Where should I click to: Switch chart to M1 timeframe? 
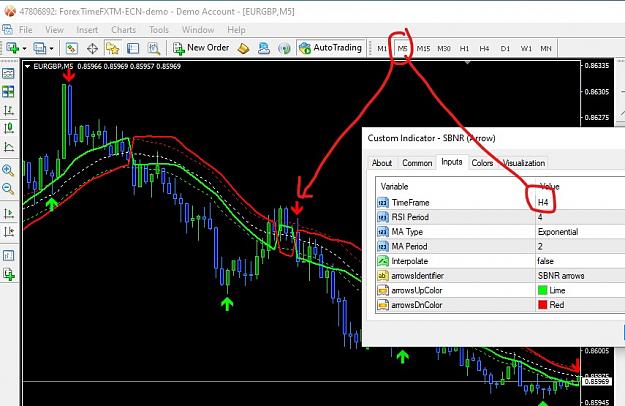[382, 49]
